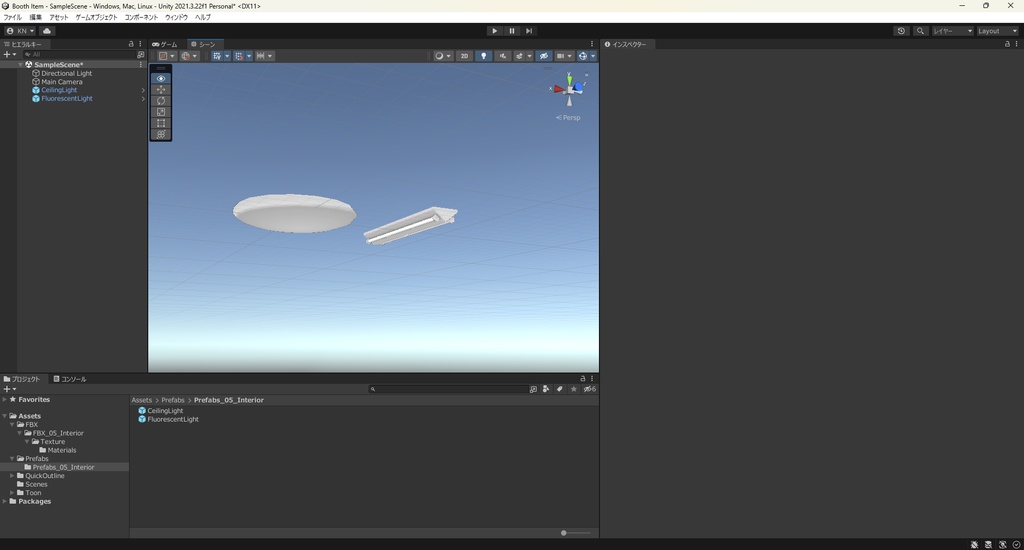Expand the CeilingLight prefab arrow in Hierarchy

pyautogui.click(x=143, y=90)
